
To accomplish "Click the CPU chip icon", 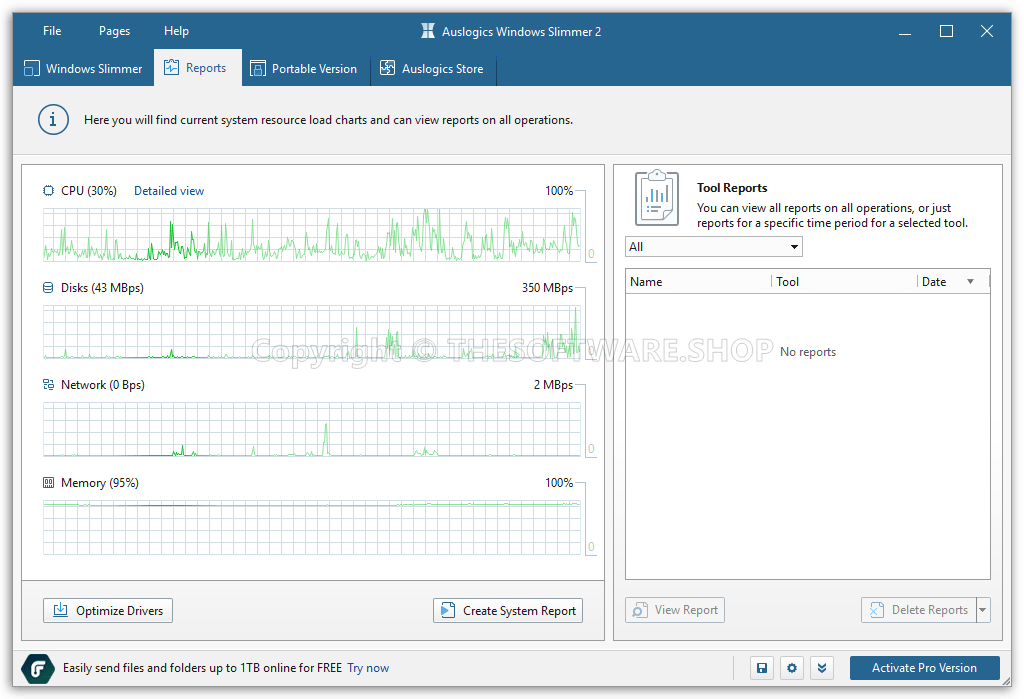I will pyautogui.click(x=48, y=191).
